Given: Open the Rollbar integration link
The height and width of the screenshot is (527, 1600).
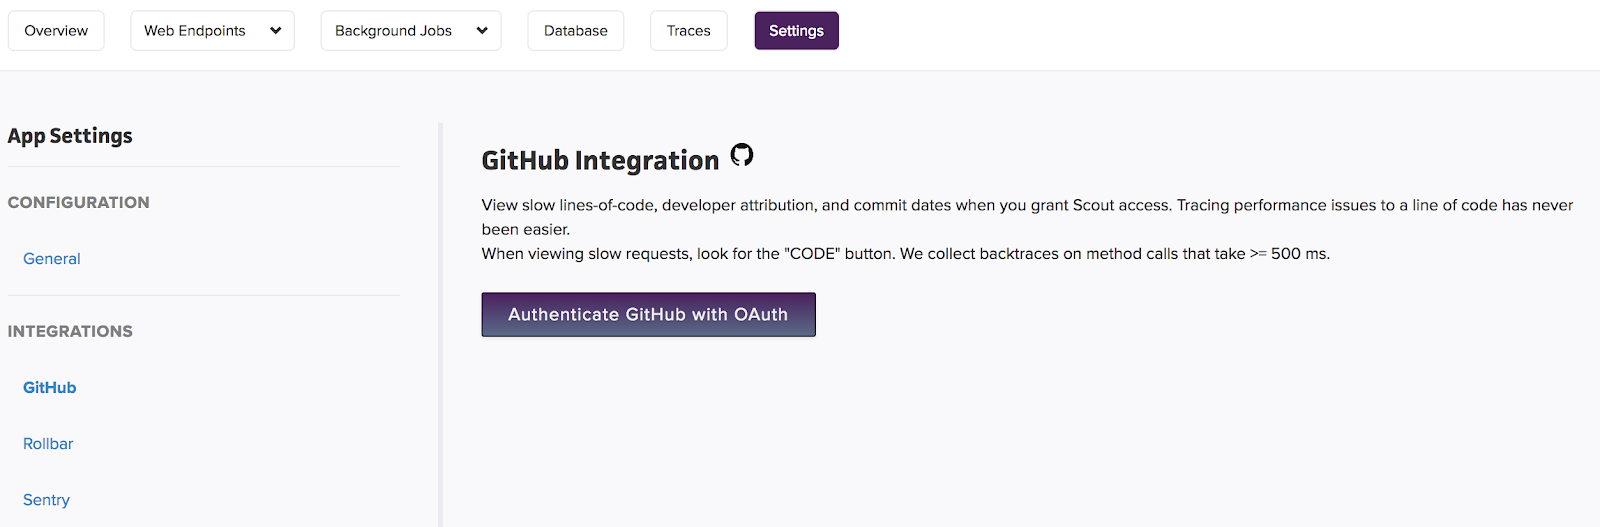Looking at the screenshot, I should (x=48, y=444).
